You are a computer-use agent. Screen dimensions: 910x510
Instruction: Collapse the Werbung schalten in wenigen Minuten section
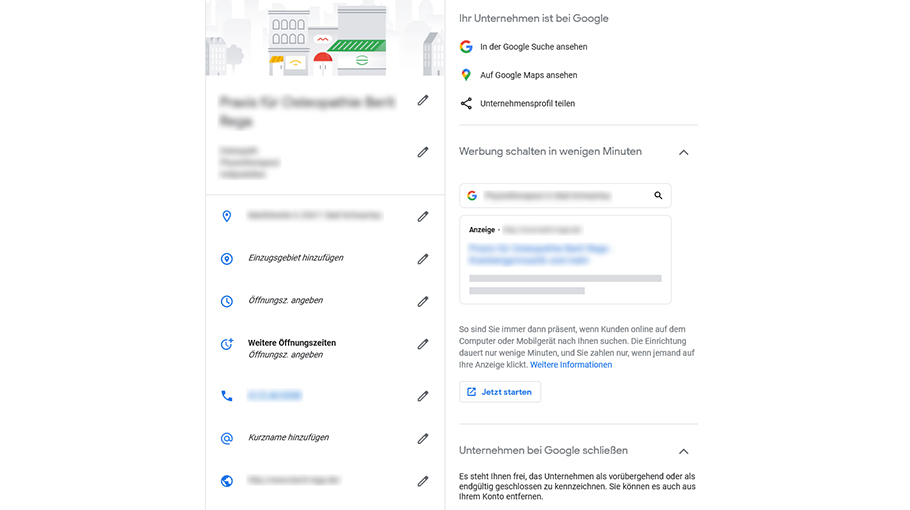[x=684, y=153]
